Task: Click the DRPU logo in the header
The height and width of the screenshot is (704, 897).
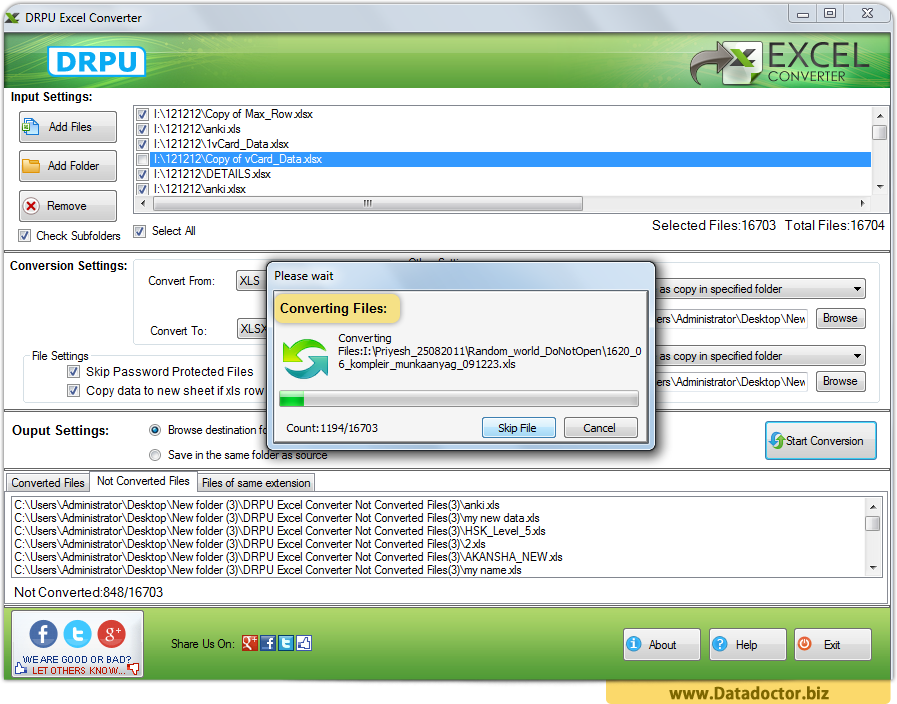Action: coord(96,61)
